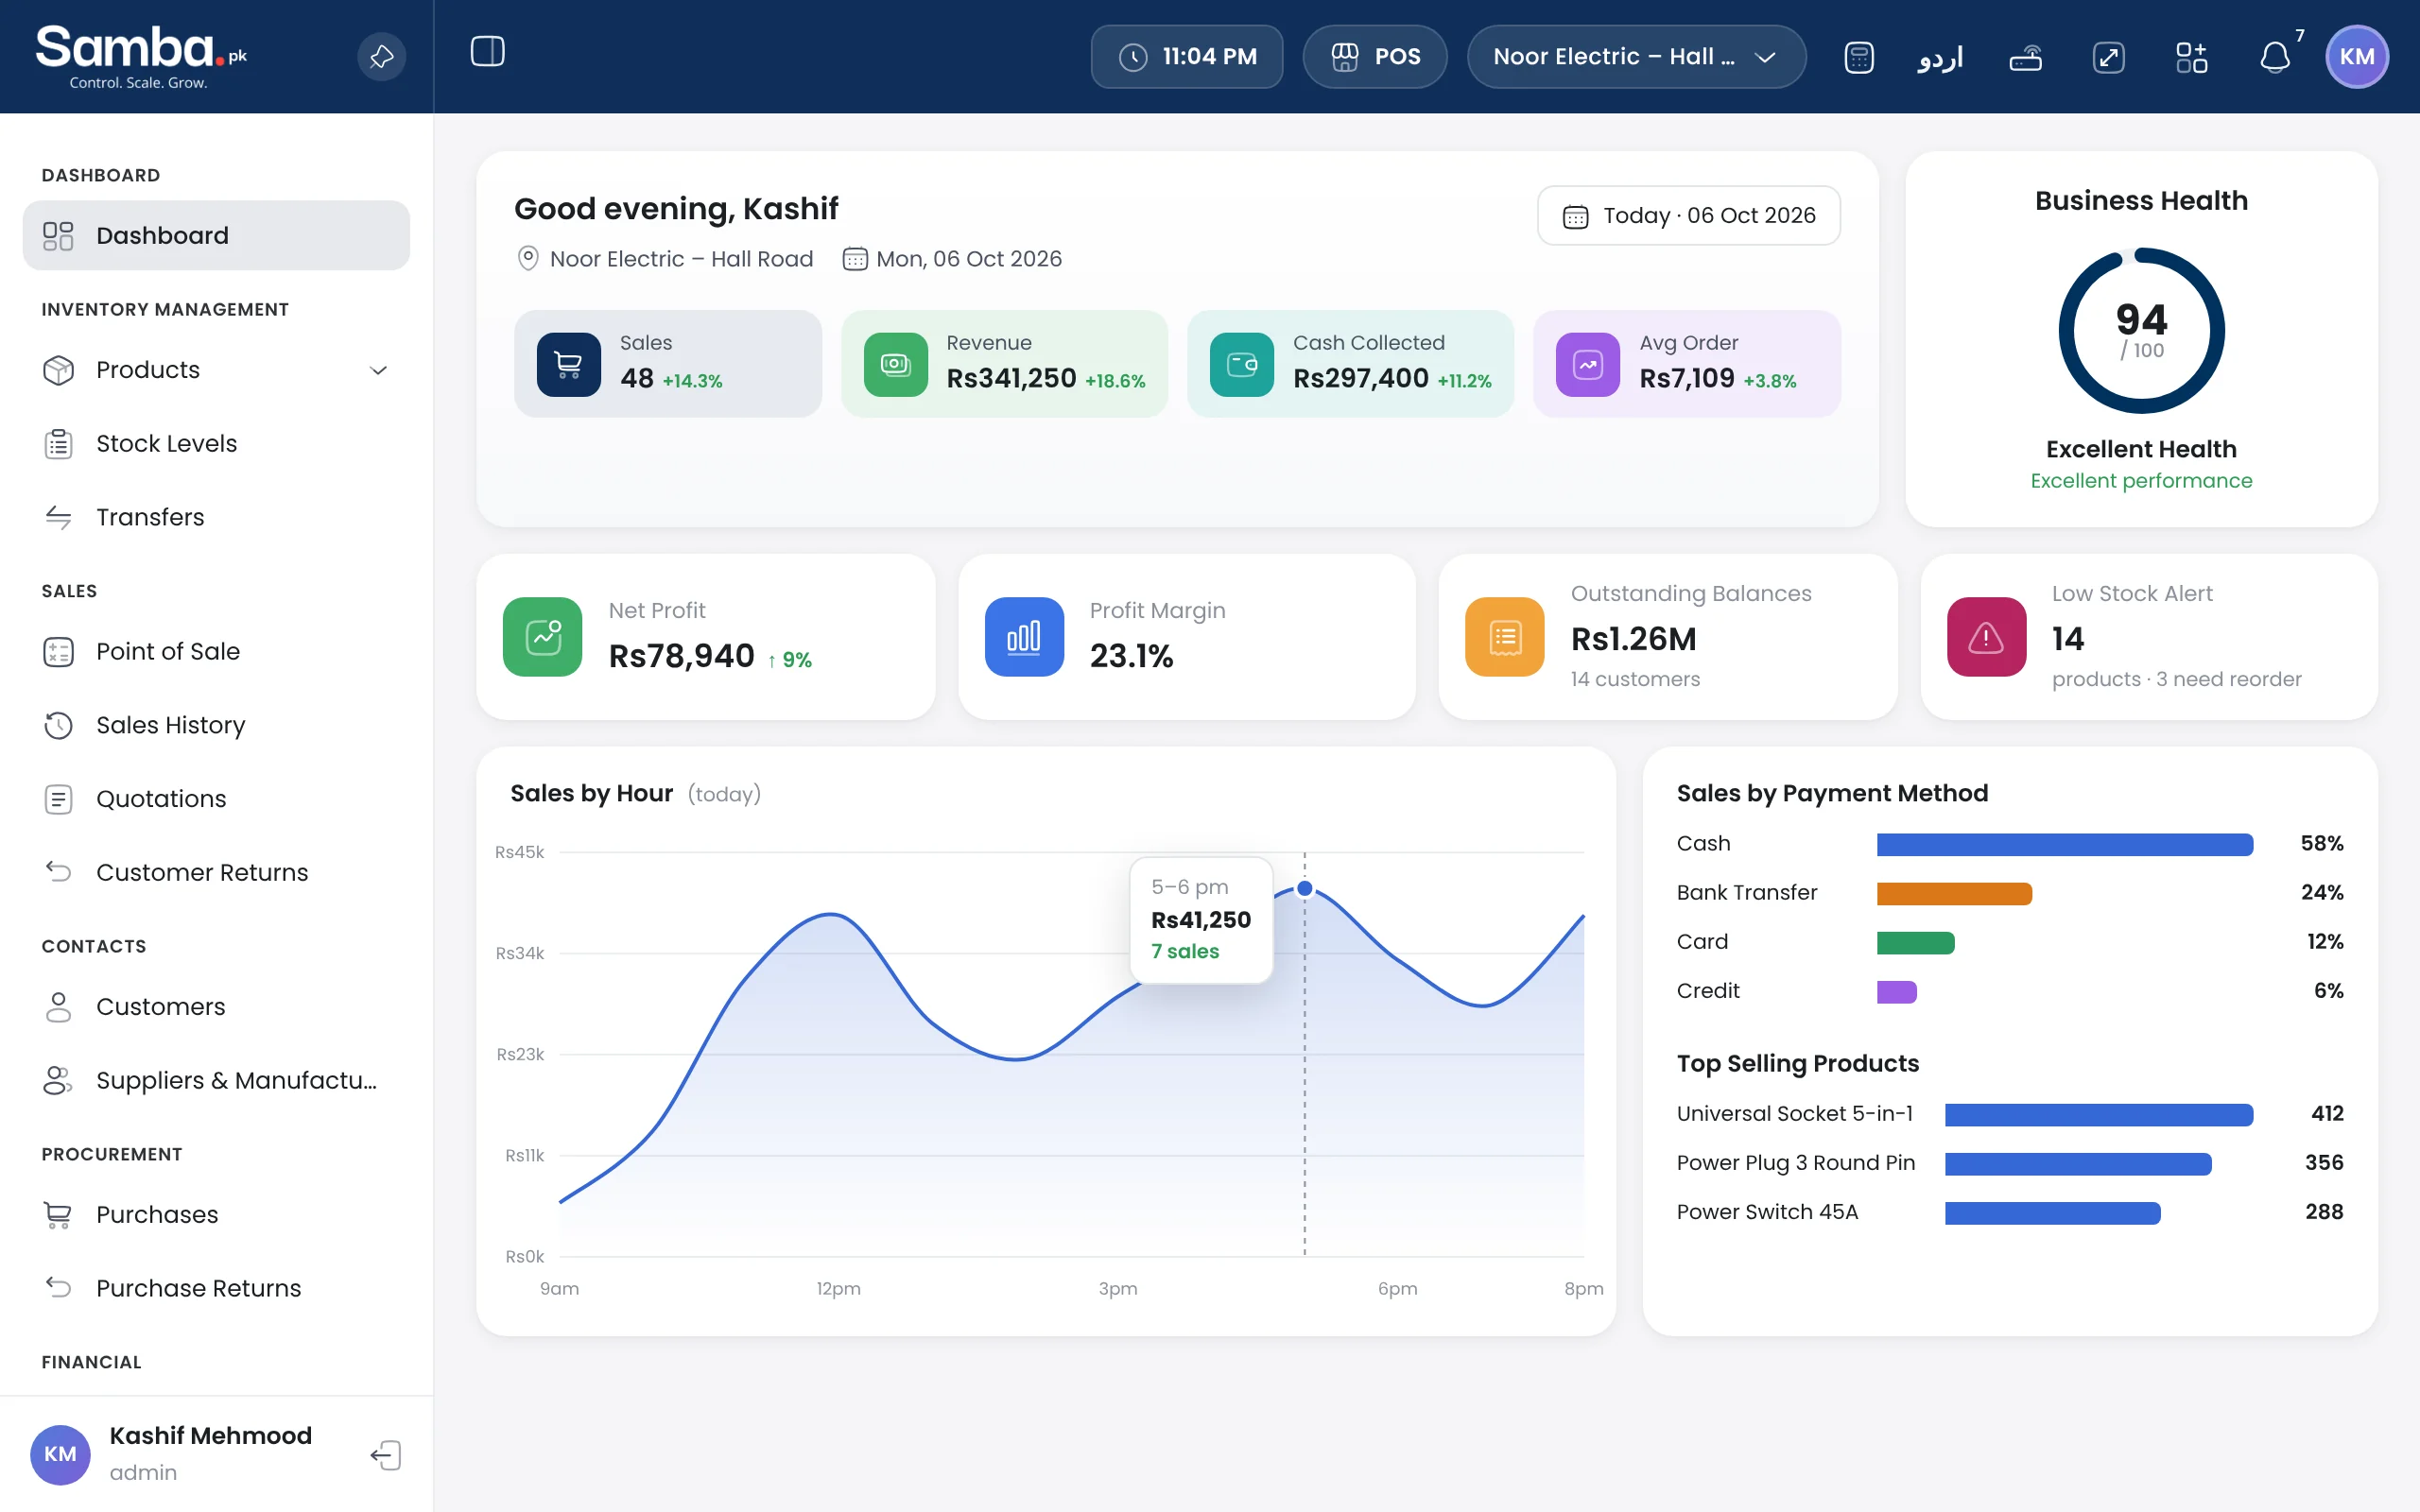This screenshot has height=1512, width=2420.
Task: Open the add widgets grid icon
Action: click(2192, 57)
